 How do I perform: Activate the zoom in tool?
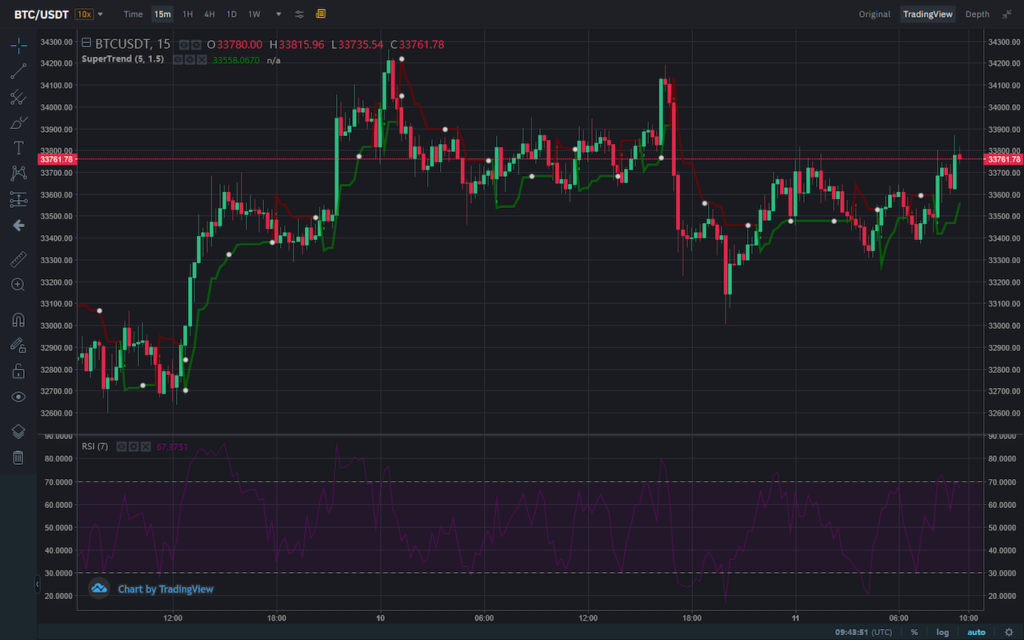(18, 285)
